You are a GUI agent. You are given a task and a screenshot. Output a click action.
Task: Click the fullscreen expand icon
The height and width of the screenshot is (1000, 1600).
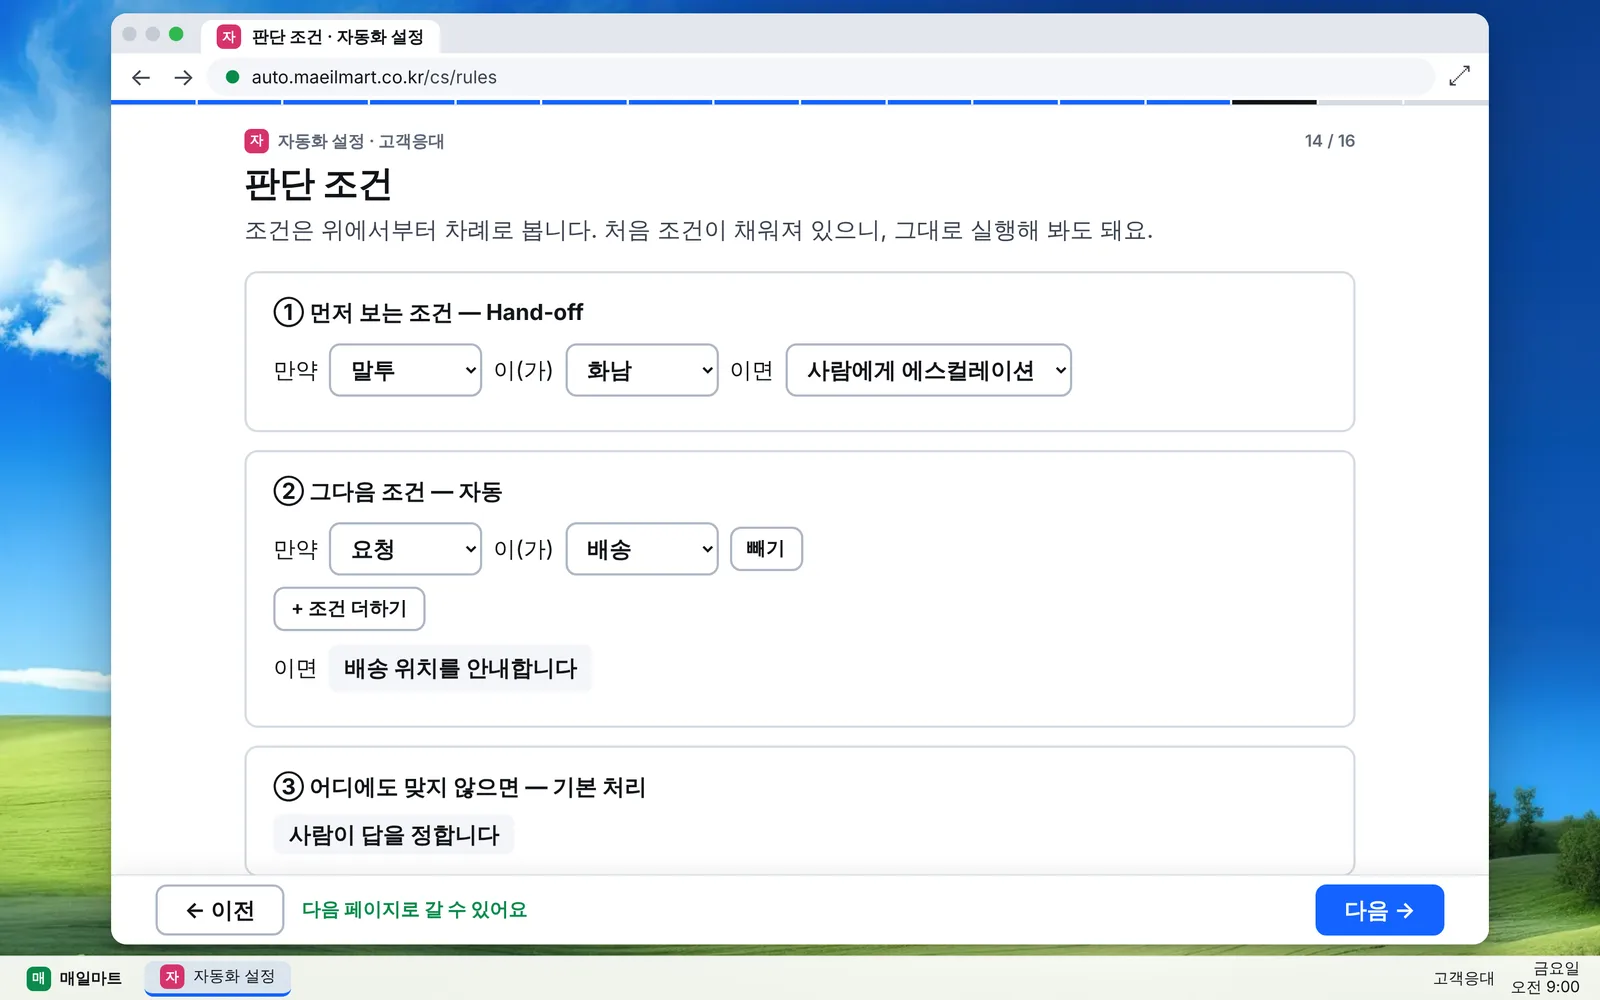(1459, 76)
